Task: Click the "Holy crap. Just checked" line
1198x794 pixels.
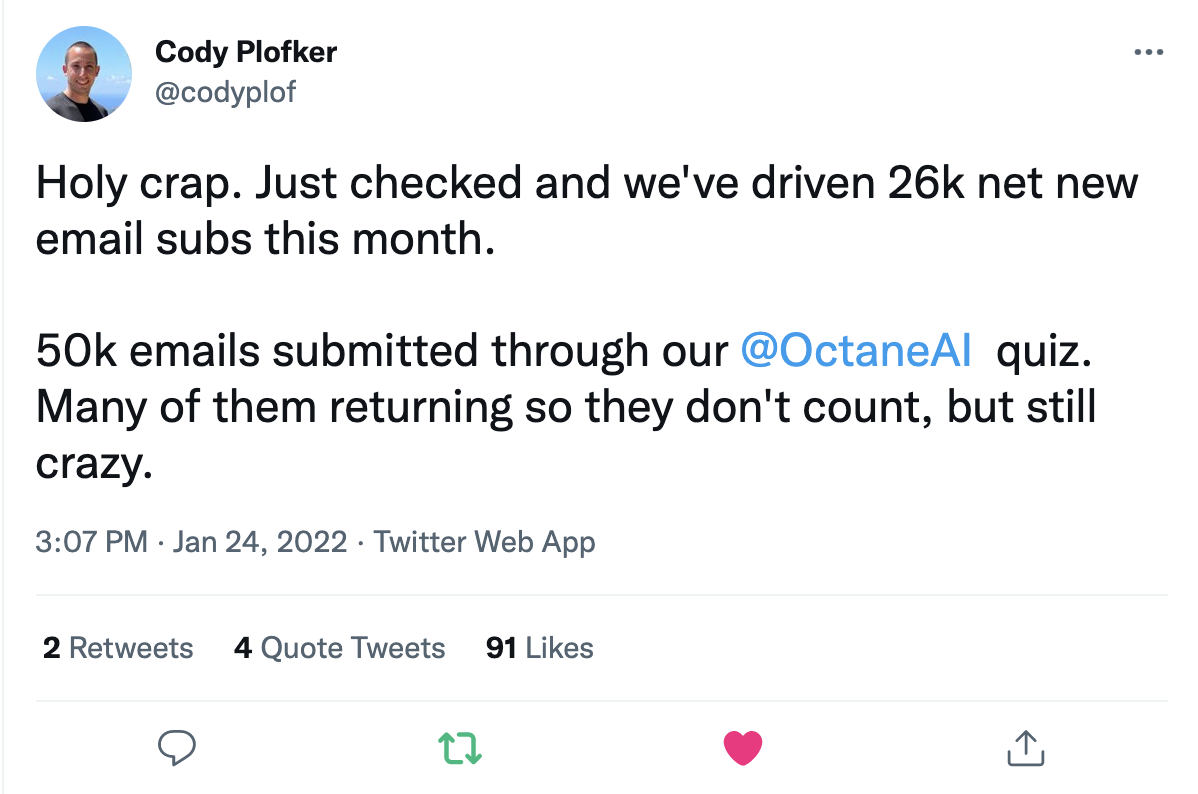Action: pyautogui.click(x=280, y=186)
